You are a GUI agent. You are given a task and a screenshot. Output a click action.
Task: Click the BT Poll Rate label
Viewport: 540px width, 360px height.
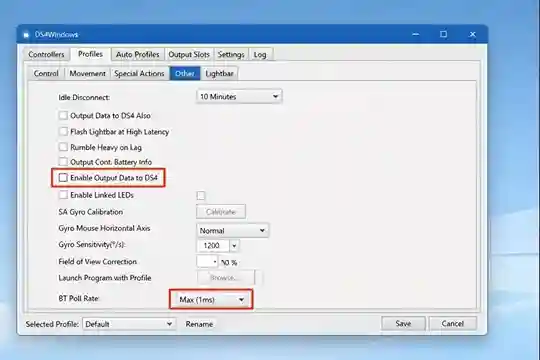coord(79,298)
